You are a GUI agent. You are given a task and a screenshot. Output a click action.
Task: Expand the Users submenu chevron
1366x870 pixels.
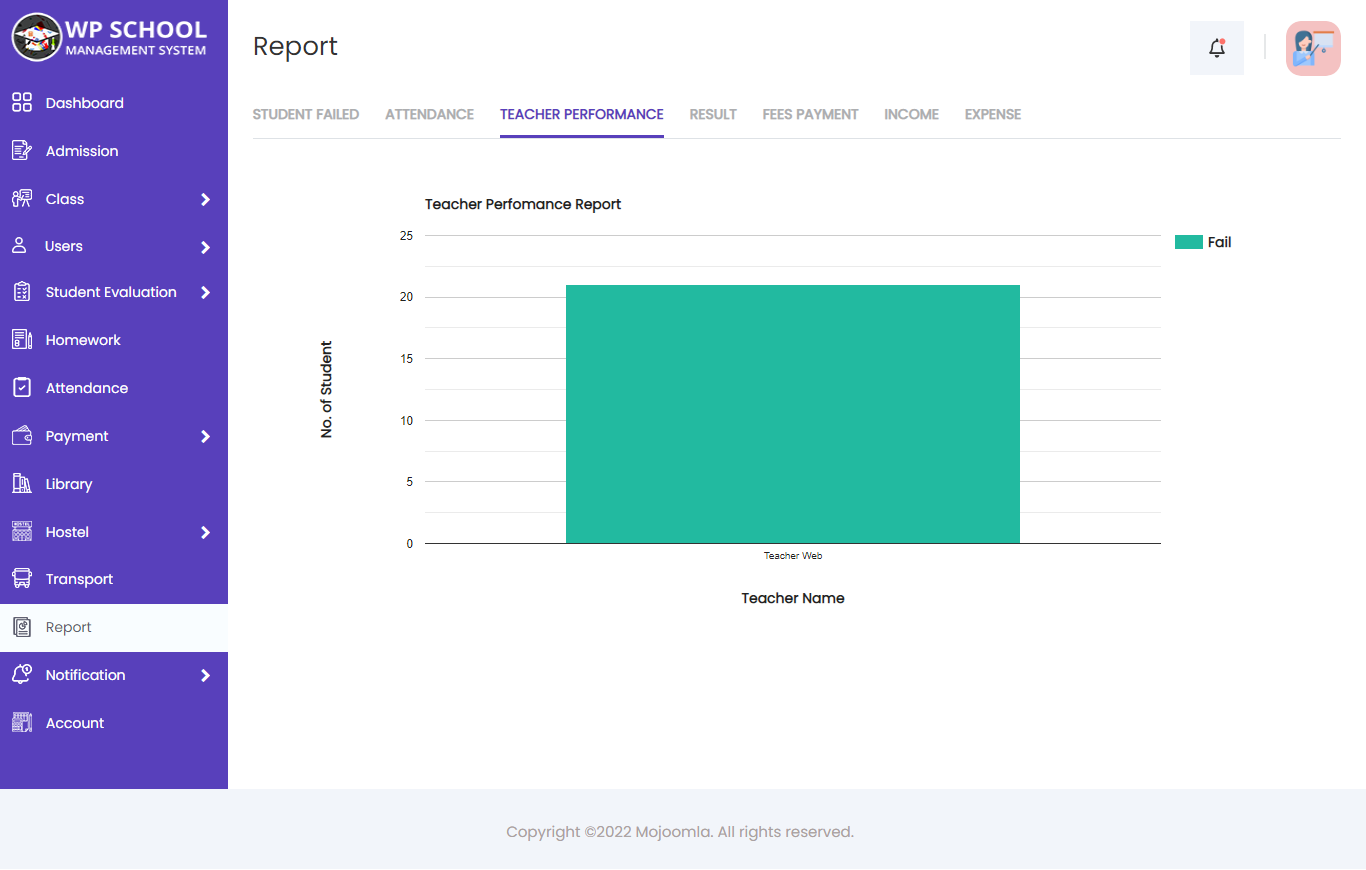pyautogui.click(x=205, y=246)
